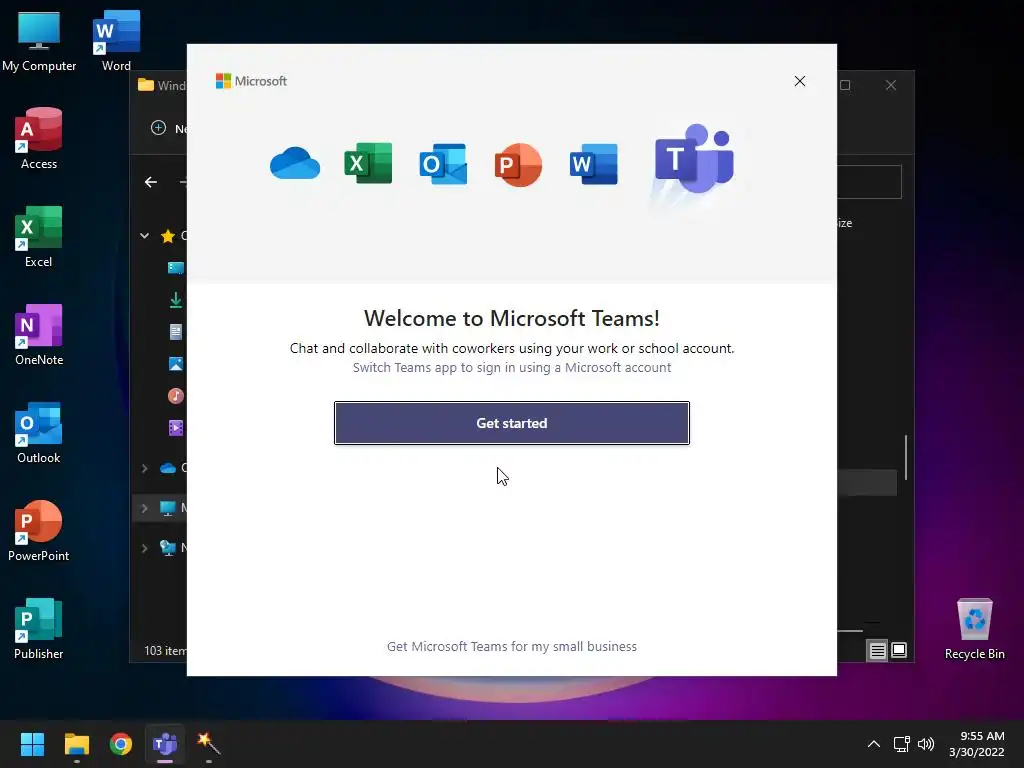Switch Explorer to large thumbnails view

click(x=899, y=650)
